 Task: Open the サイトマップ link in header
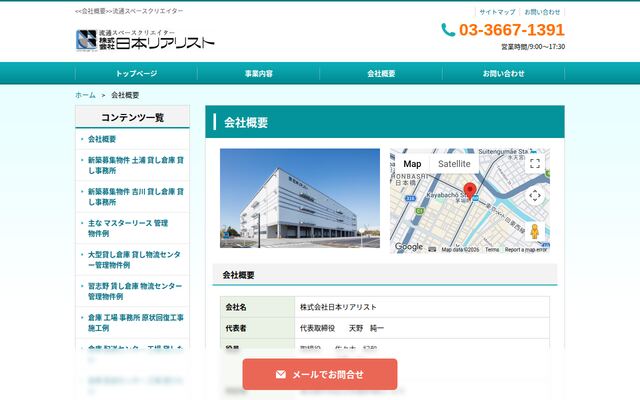pyautogui.click(x=498, y=12)
